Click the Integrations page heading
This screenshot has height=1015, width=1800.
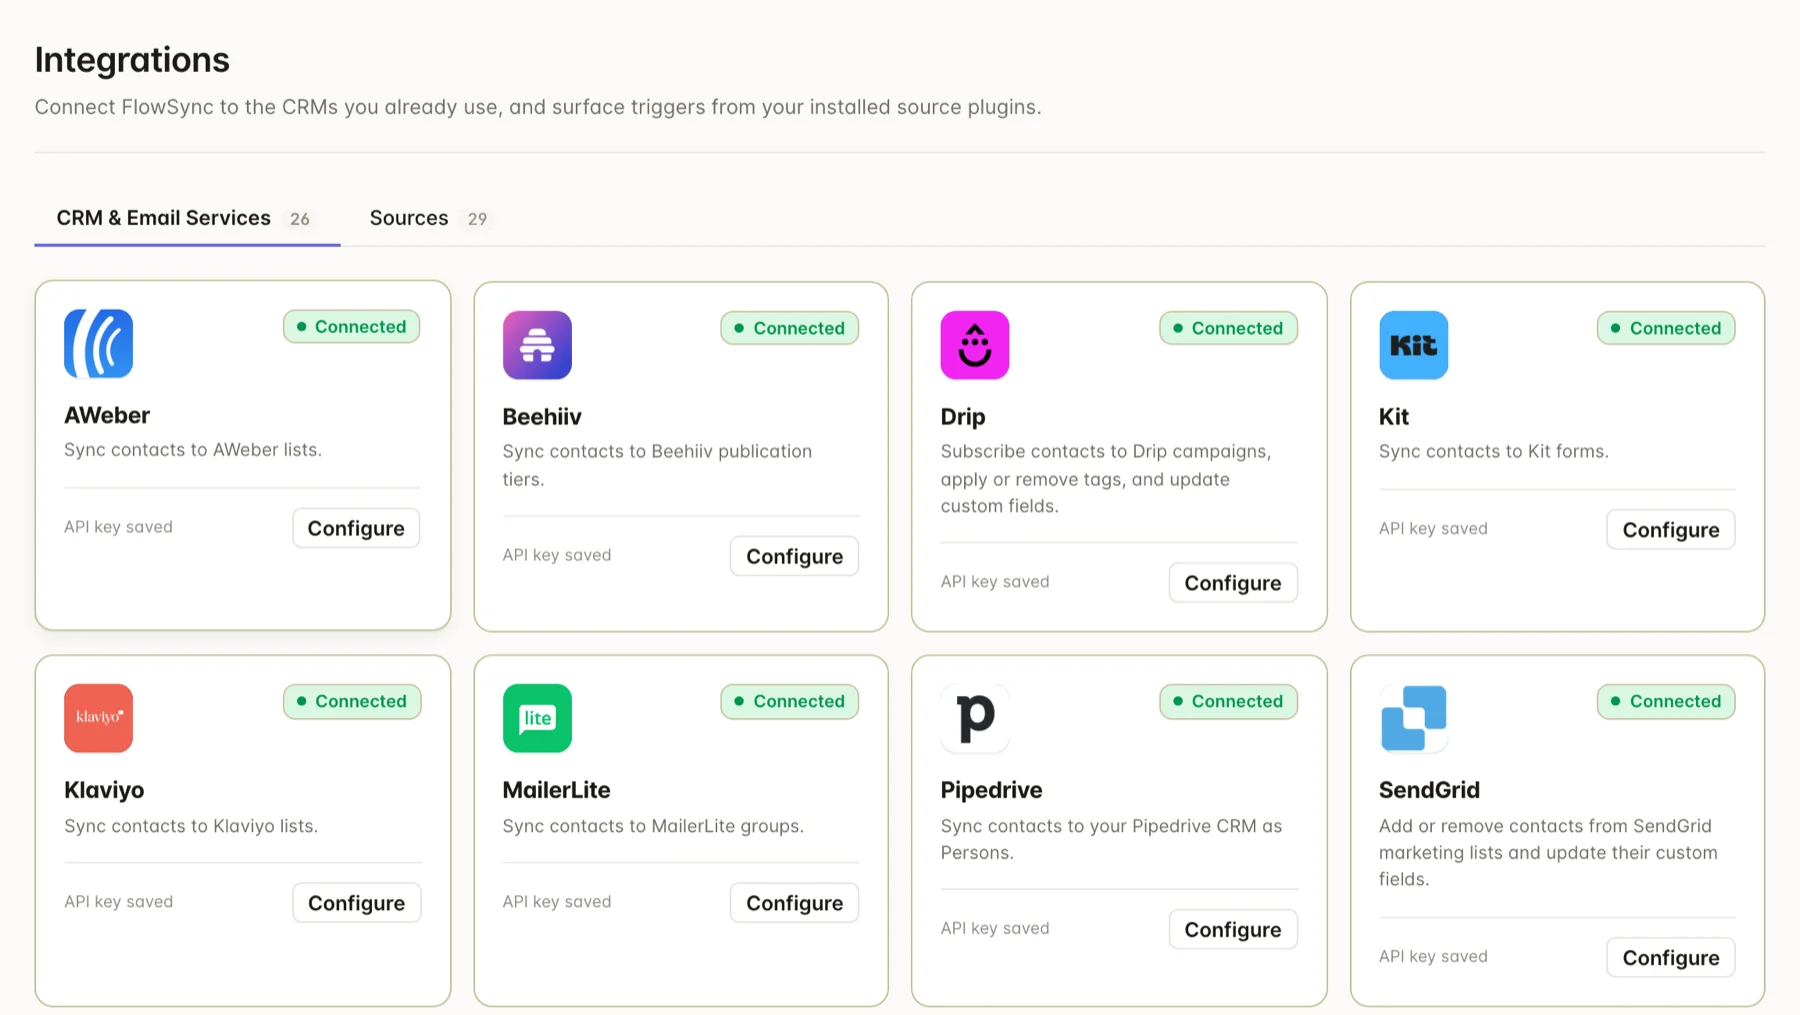click(x=132, y=60)
